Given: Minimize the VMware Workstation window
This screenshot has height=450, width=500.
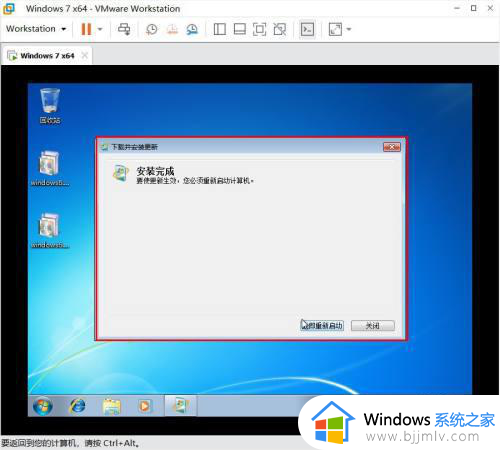Looking at the screenshot, I should pyautogui.click(x=457, y=8).
